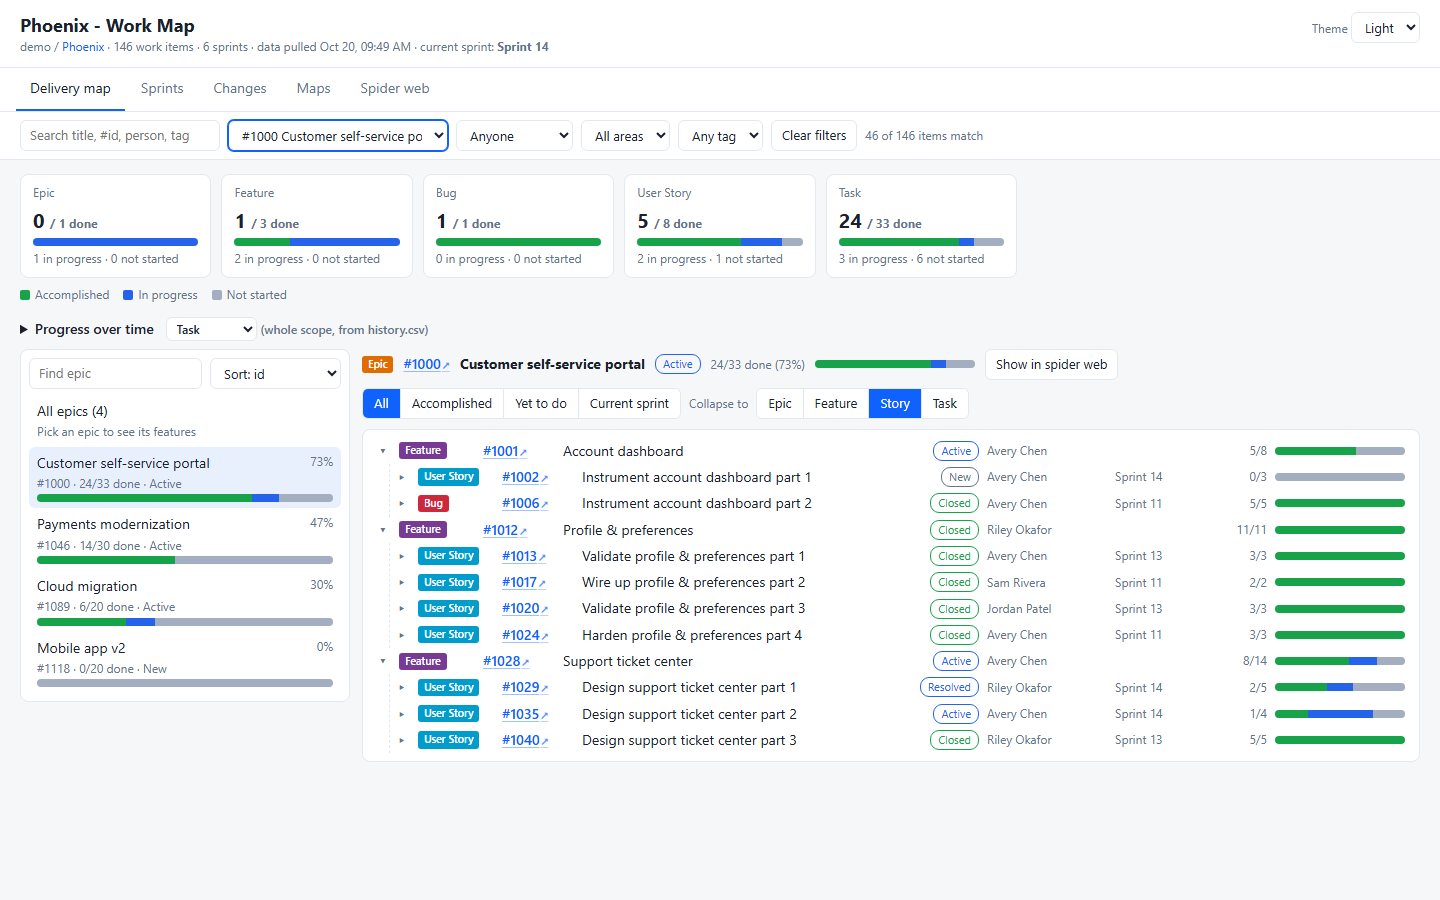
Task: Expand the Progress over time section
Action: tap(87, 330)
